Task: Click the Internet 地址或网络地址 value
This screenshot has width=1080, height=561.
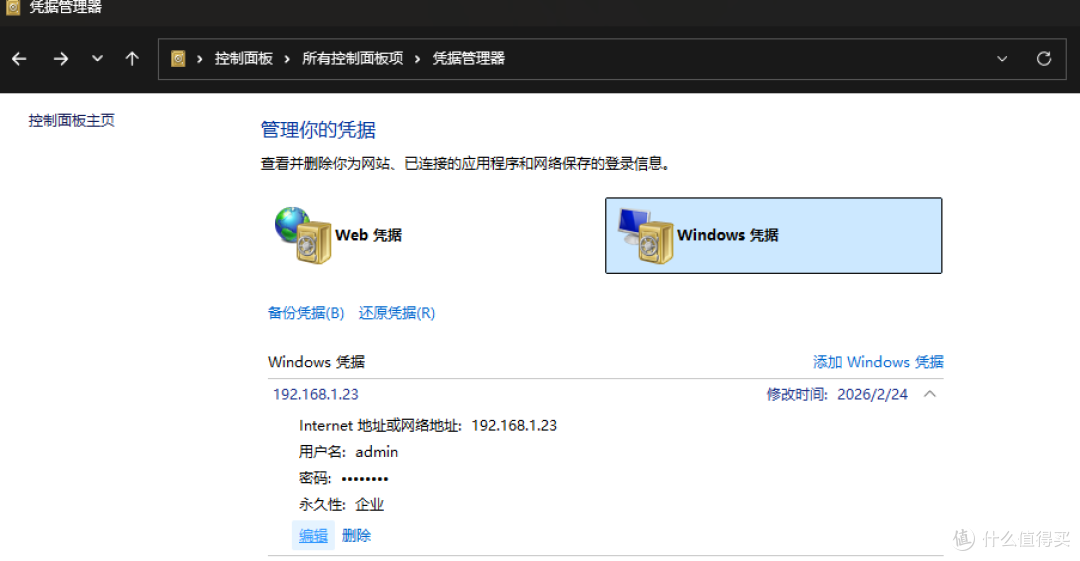Action: 514,426
